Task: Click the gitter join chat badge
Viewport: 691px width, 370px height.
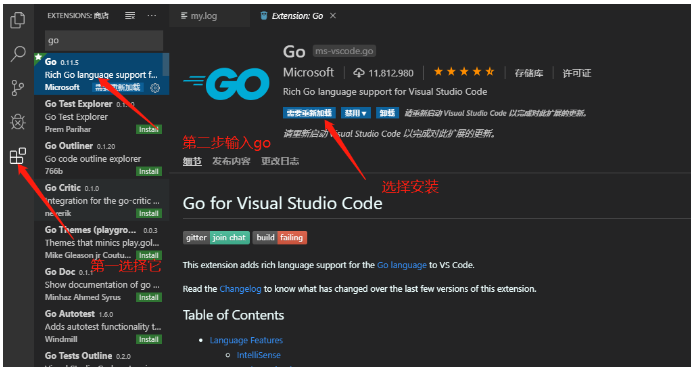Action: (216, 237)
